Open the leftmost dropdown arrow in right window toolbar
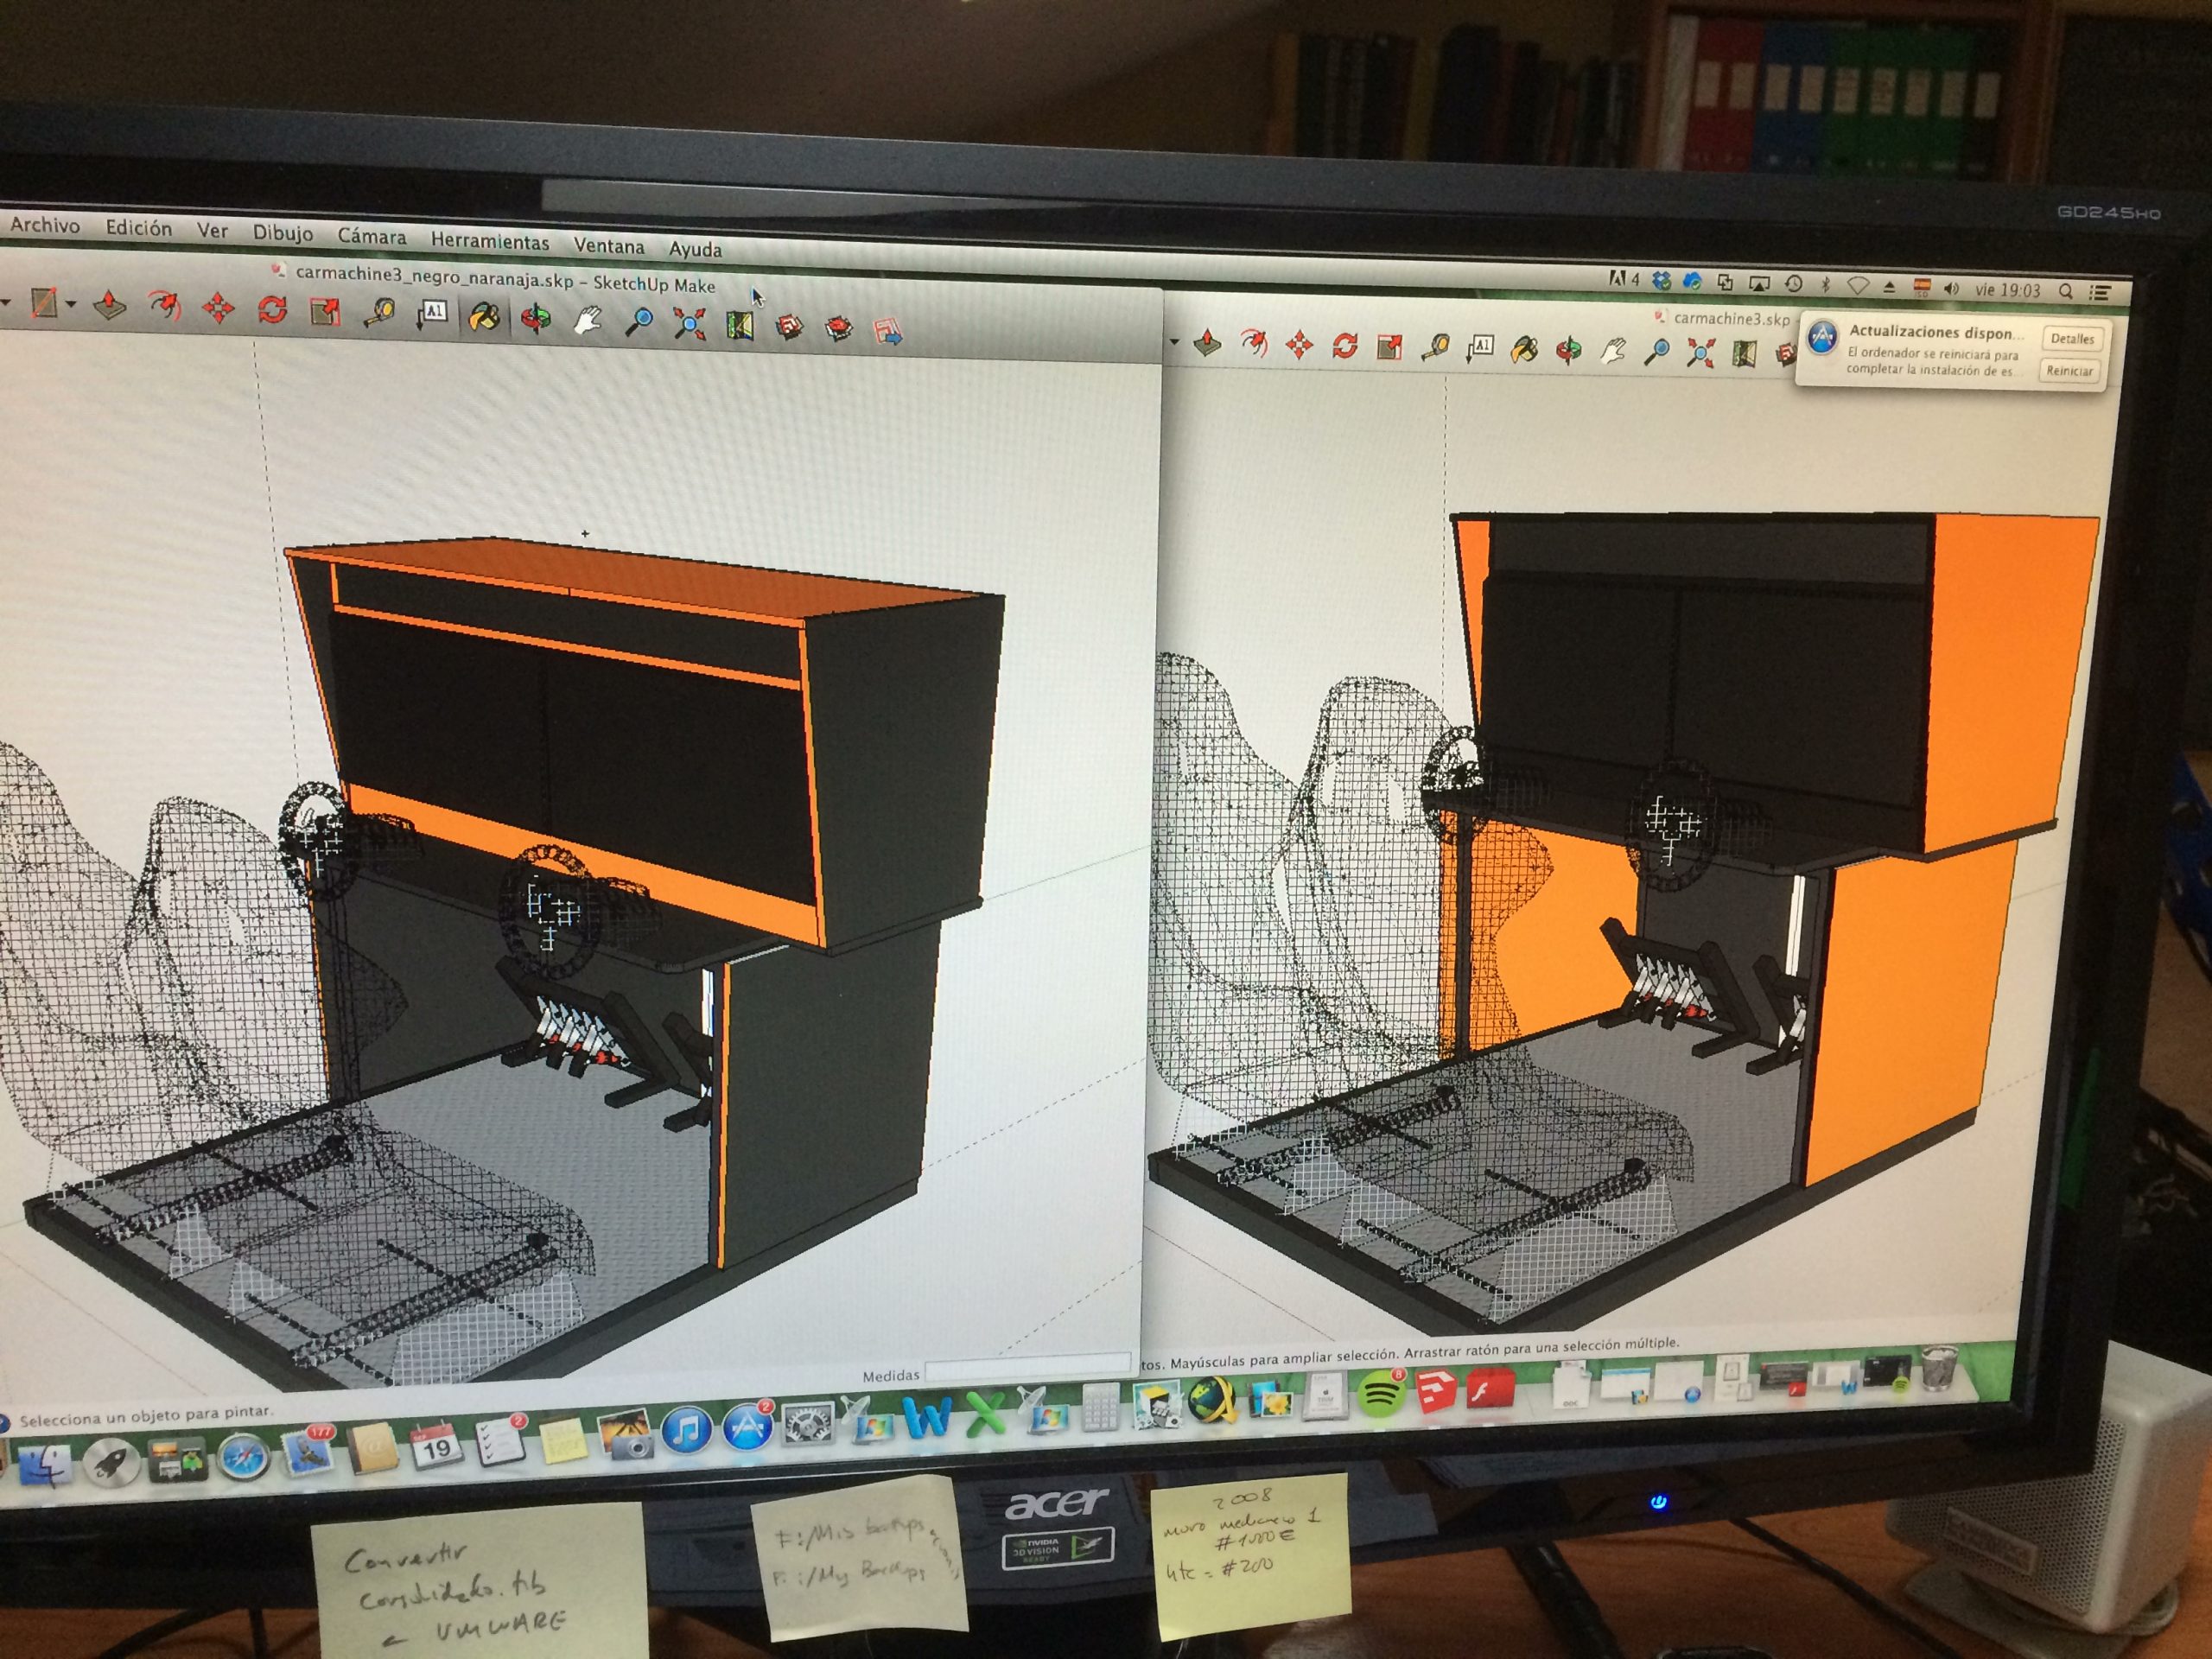 click(1174, 342)
